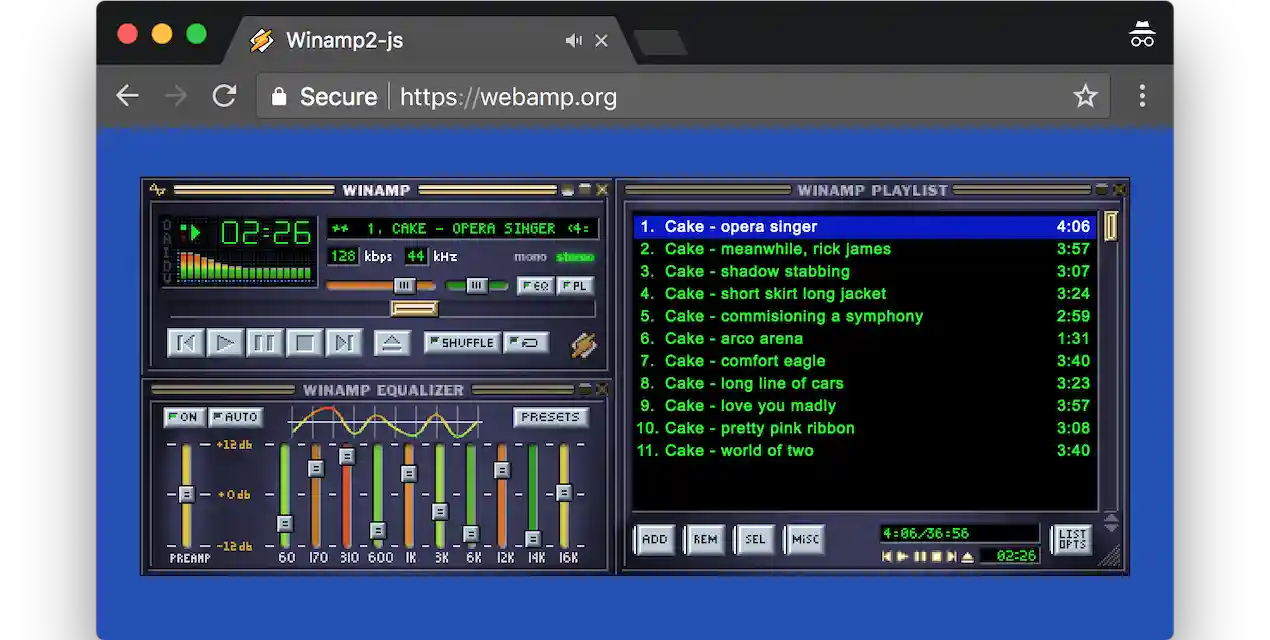Click the equalizer curve graph display
This screenshot has width=1270, height=640.
coord(385,422)
